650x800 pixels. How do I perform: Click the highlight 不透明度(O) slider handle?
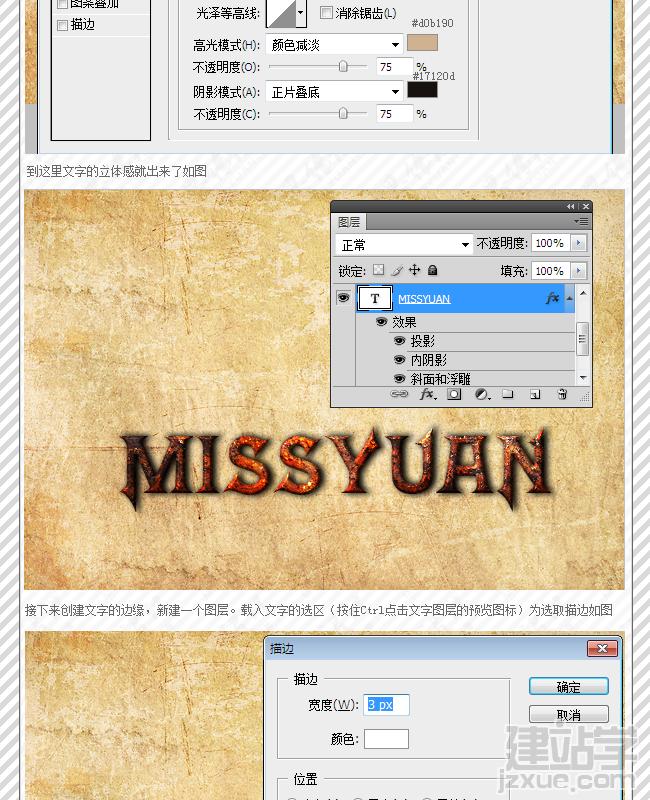click(x=343, y=66)
